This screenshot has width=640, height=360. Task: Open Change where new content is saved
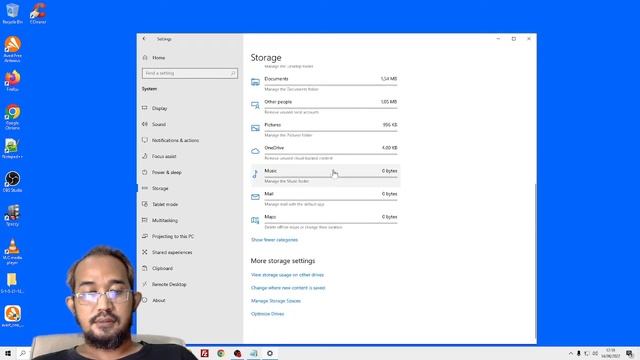288,288
